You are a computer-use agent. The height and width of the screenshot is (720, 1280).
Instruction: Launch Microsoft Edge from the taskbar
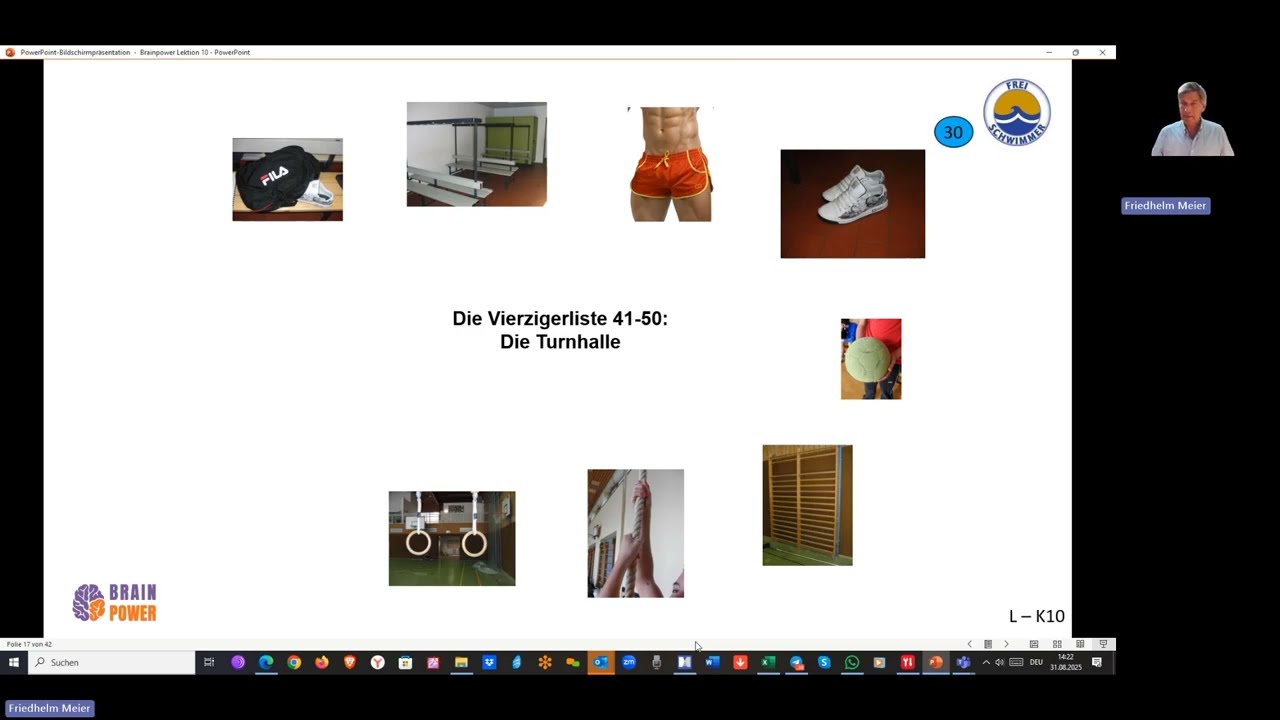(x=266, y=662)
